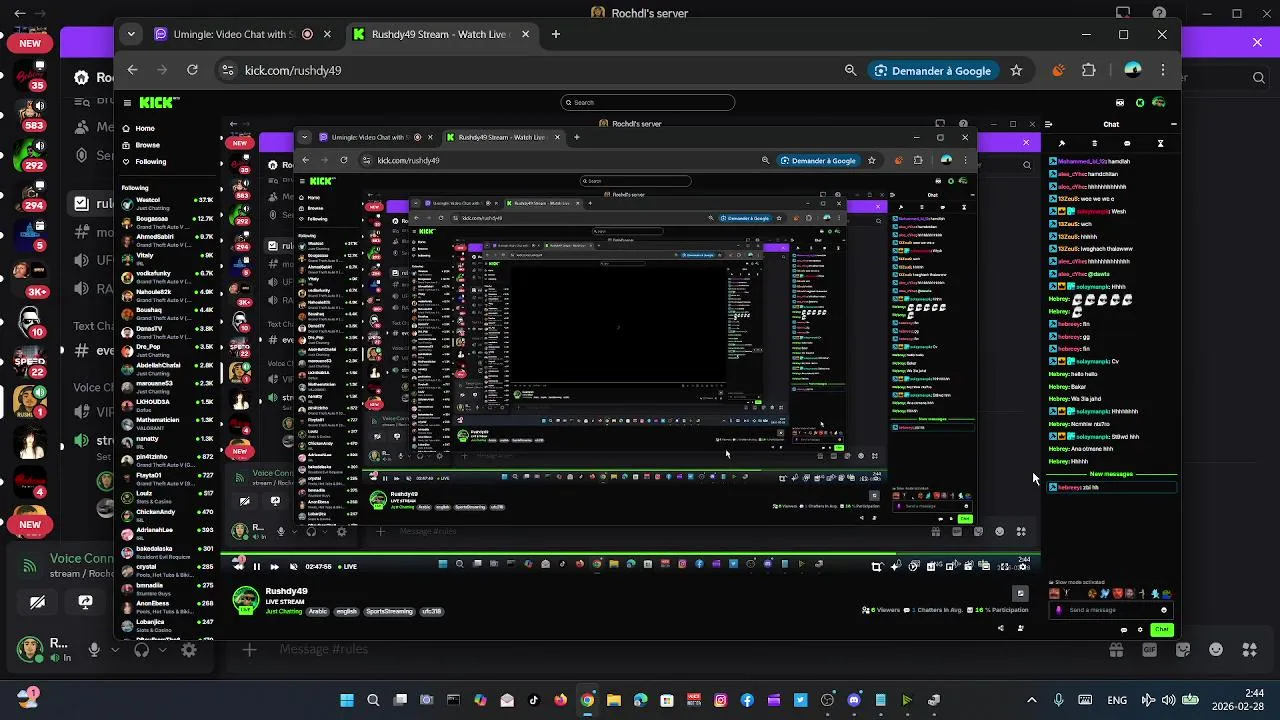Open Arabic tag under stream title
Image resolution: width=1280 pixels, height=720 pixels.
click(x=317, y=611)
